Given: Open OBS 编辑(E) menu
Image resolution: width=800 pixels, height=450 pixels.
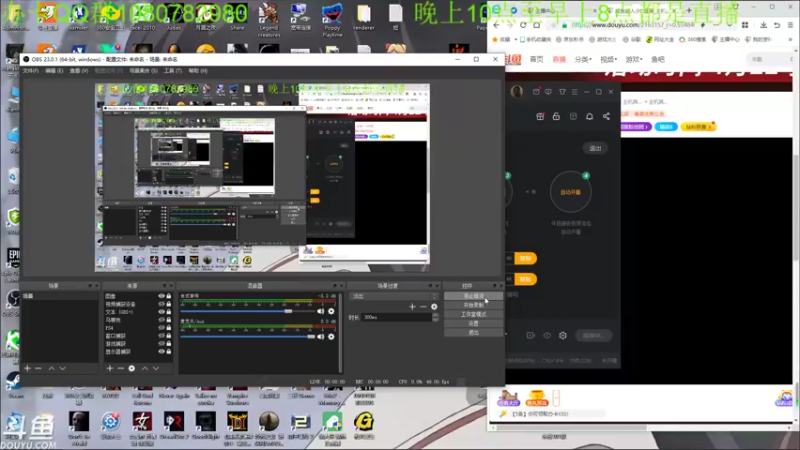Looking at the screenshot, I should click(54, 71).
